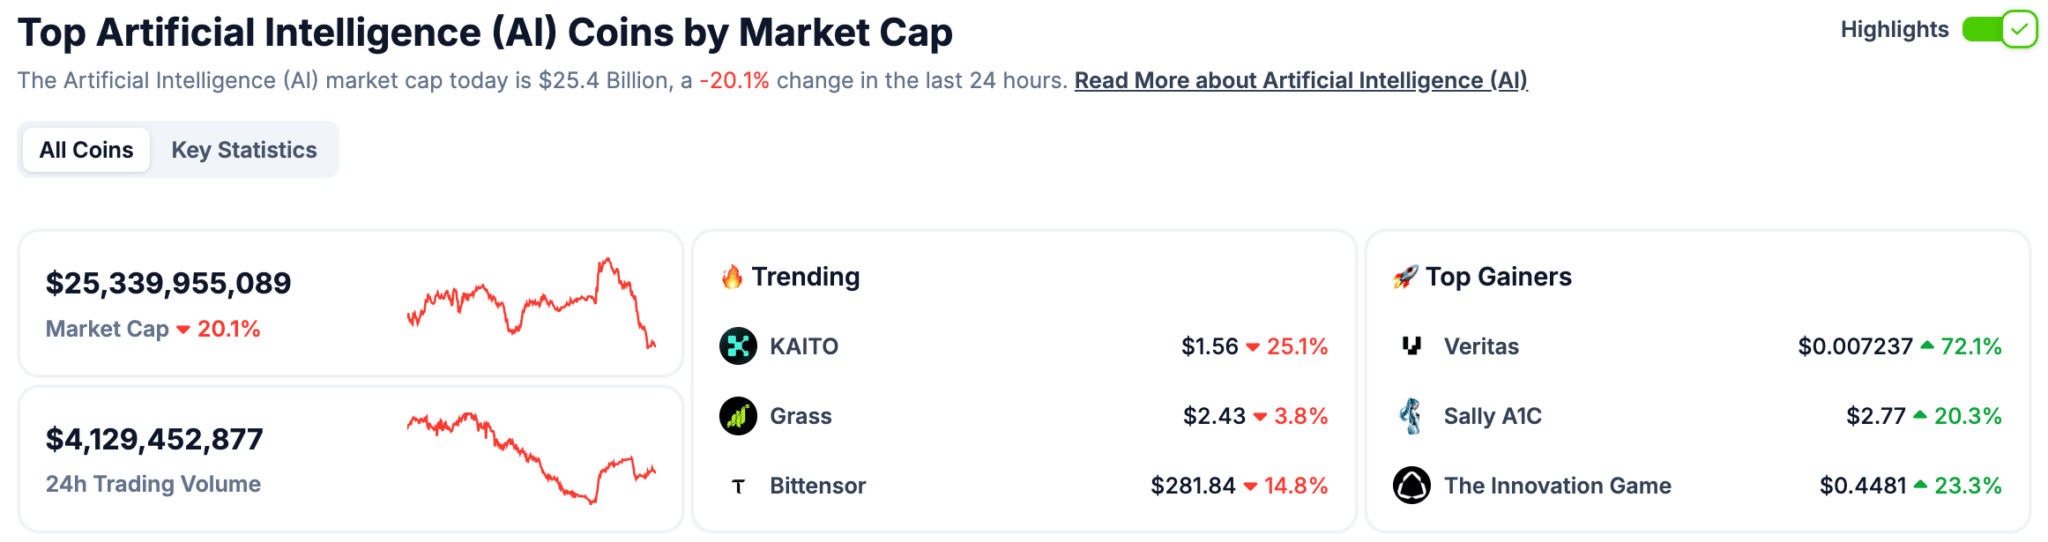Image resolution: width=2048 pixels, height=542 pixels.
Task: Click the Top Gainers rocket icon
Action: (1405, 277)
